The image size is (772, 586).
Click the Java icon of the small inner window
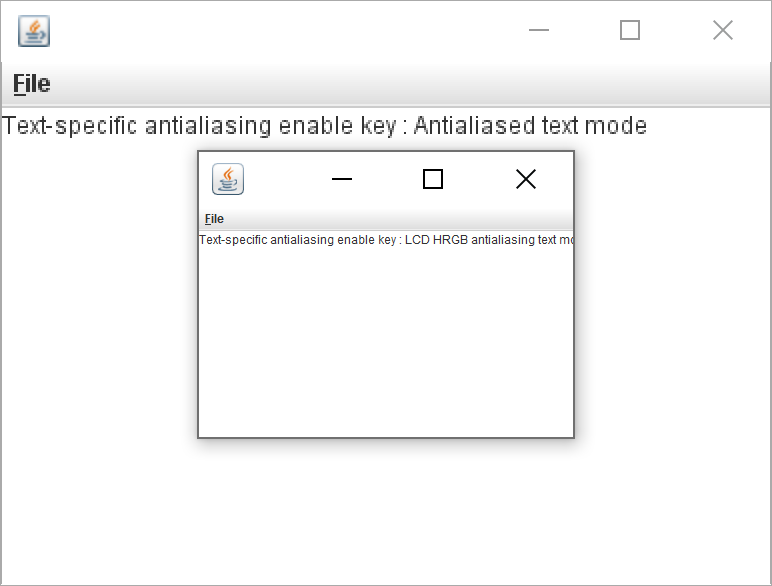pyautogui.click(x=228, y=179)
